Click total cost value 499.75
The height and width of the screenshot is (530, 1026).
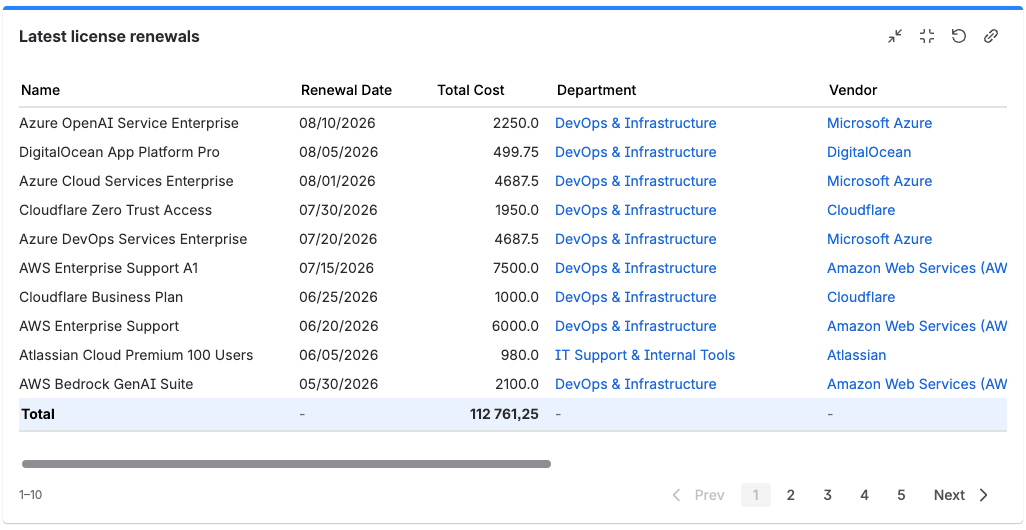point(517,152)
